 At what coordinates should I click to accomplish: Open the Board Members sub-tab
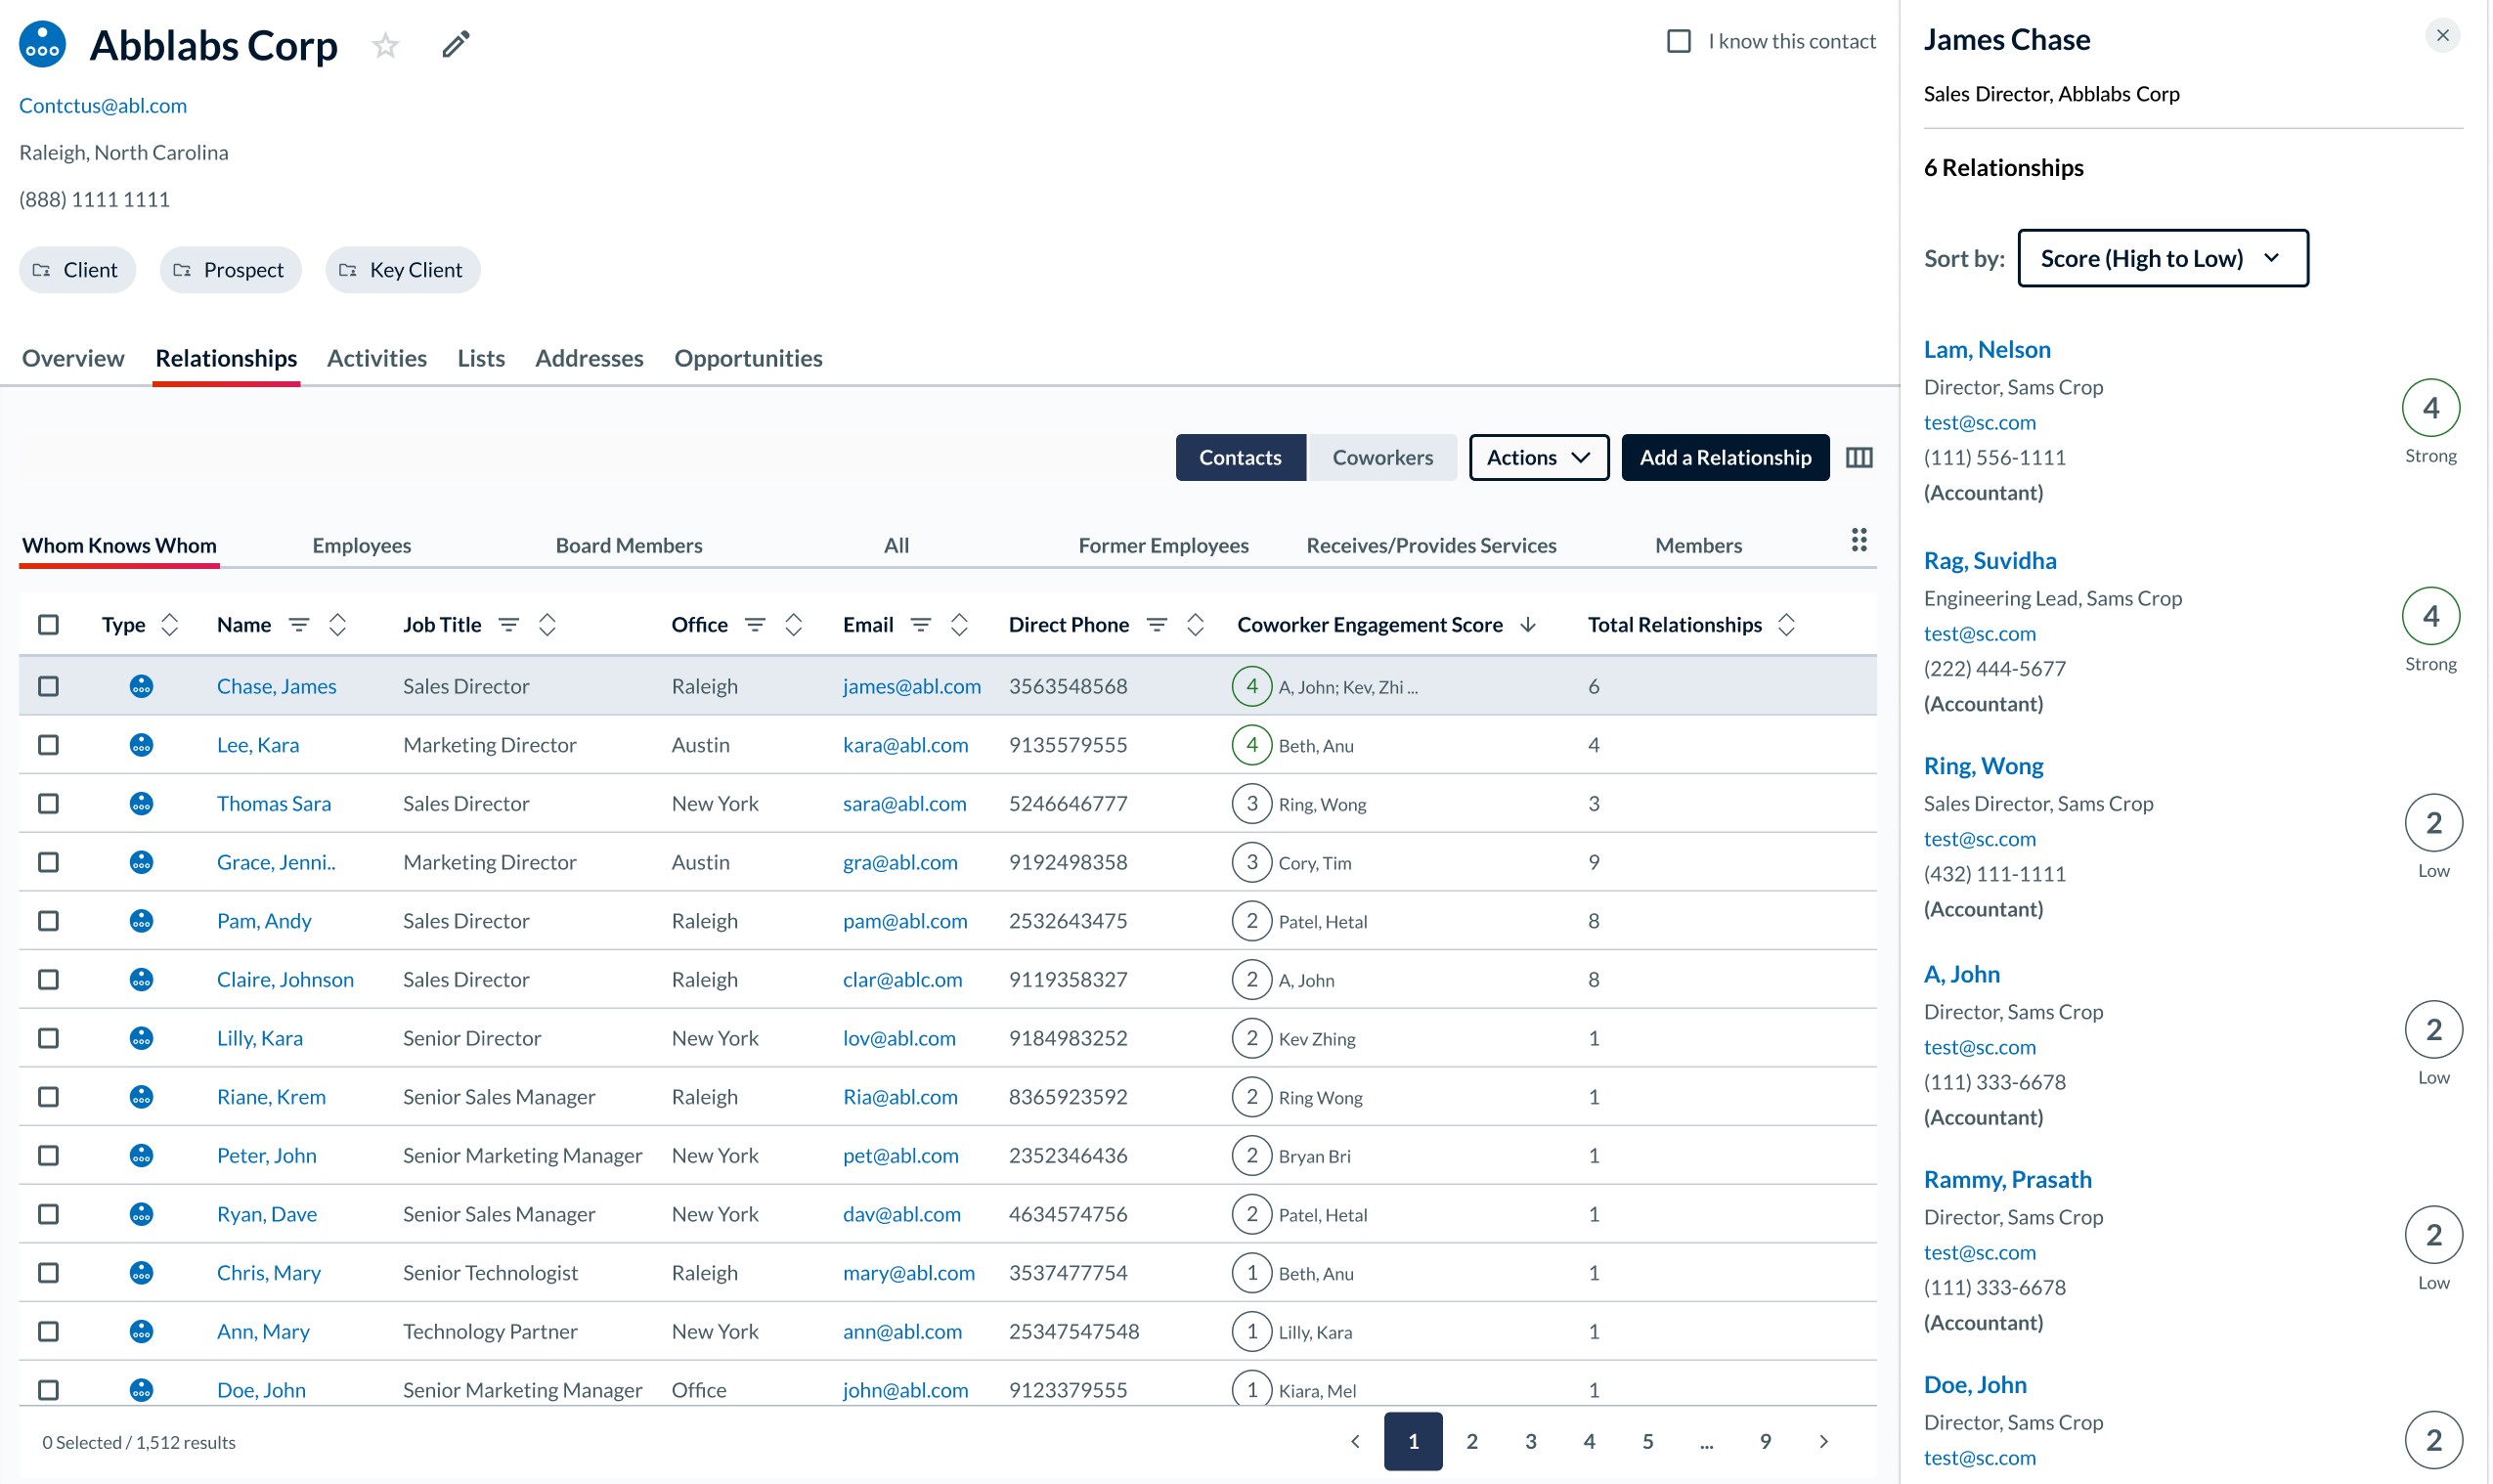tap(628, 545)
